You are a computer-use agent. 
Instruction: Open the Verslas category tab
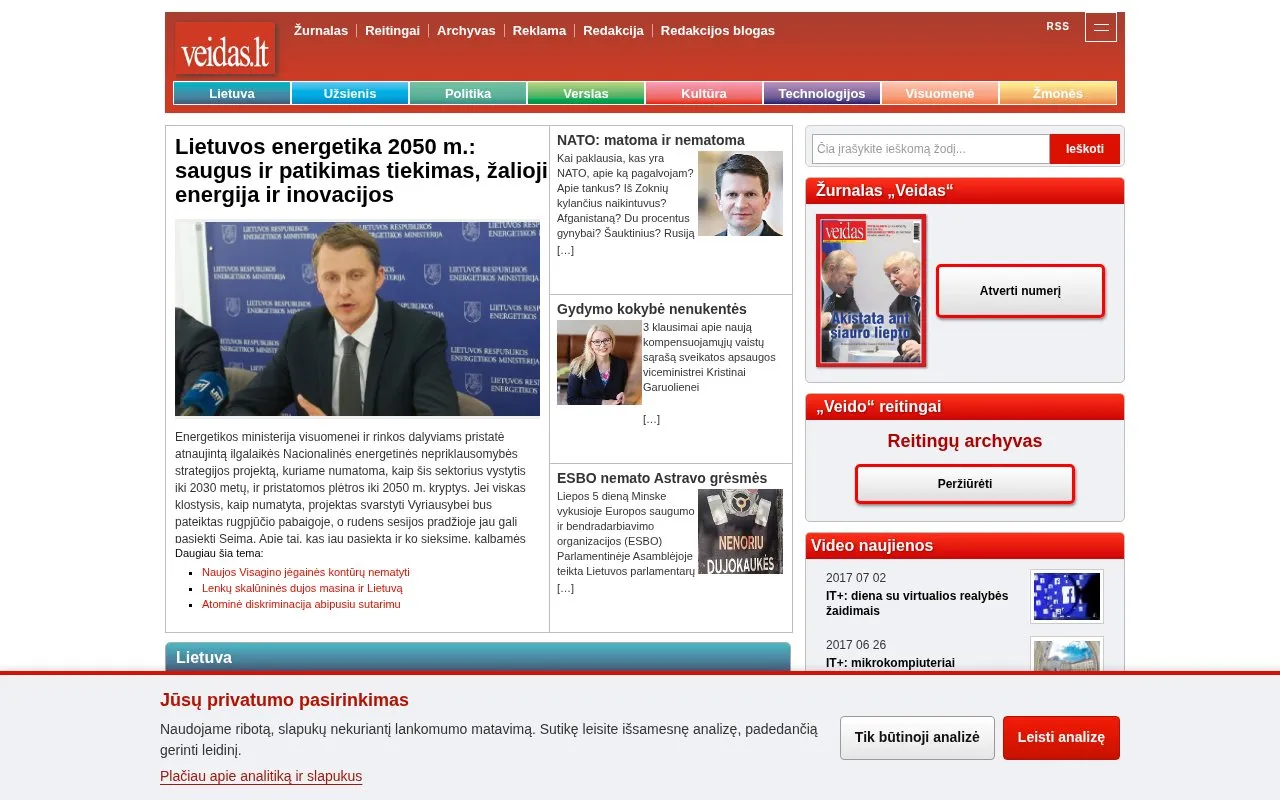pyautogui.click(x=586, y=93)
